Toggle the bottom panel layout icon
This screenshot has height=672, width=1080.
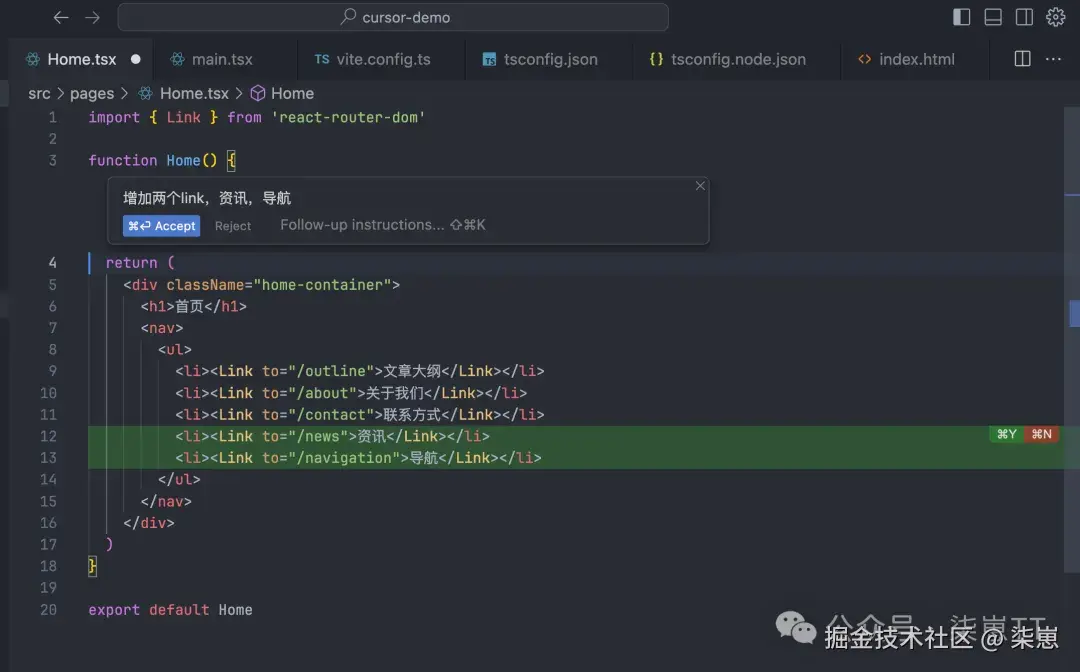pyautogui.click(x=993, y=17)
